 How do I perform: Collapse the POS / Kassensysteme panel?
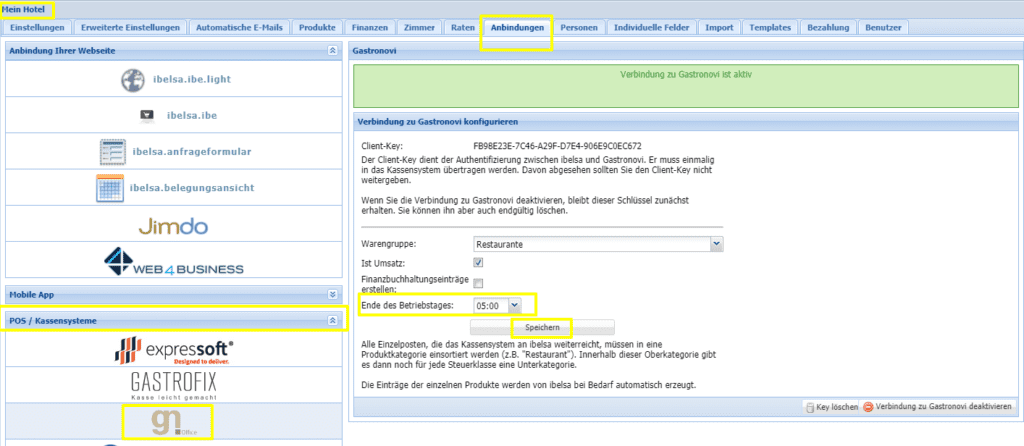pyautogui.click(x=332, y=320)
